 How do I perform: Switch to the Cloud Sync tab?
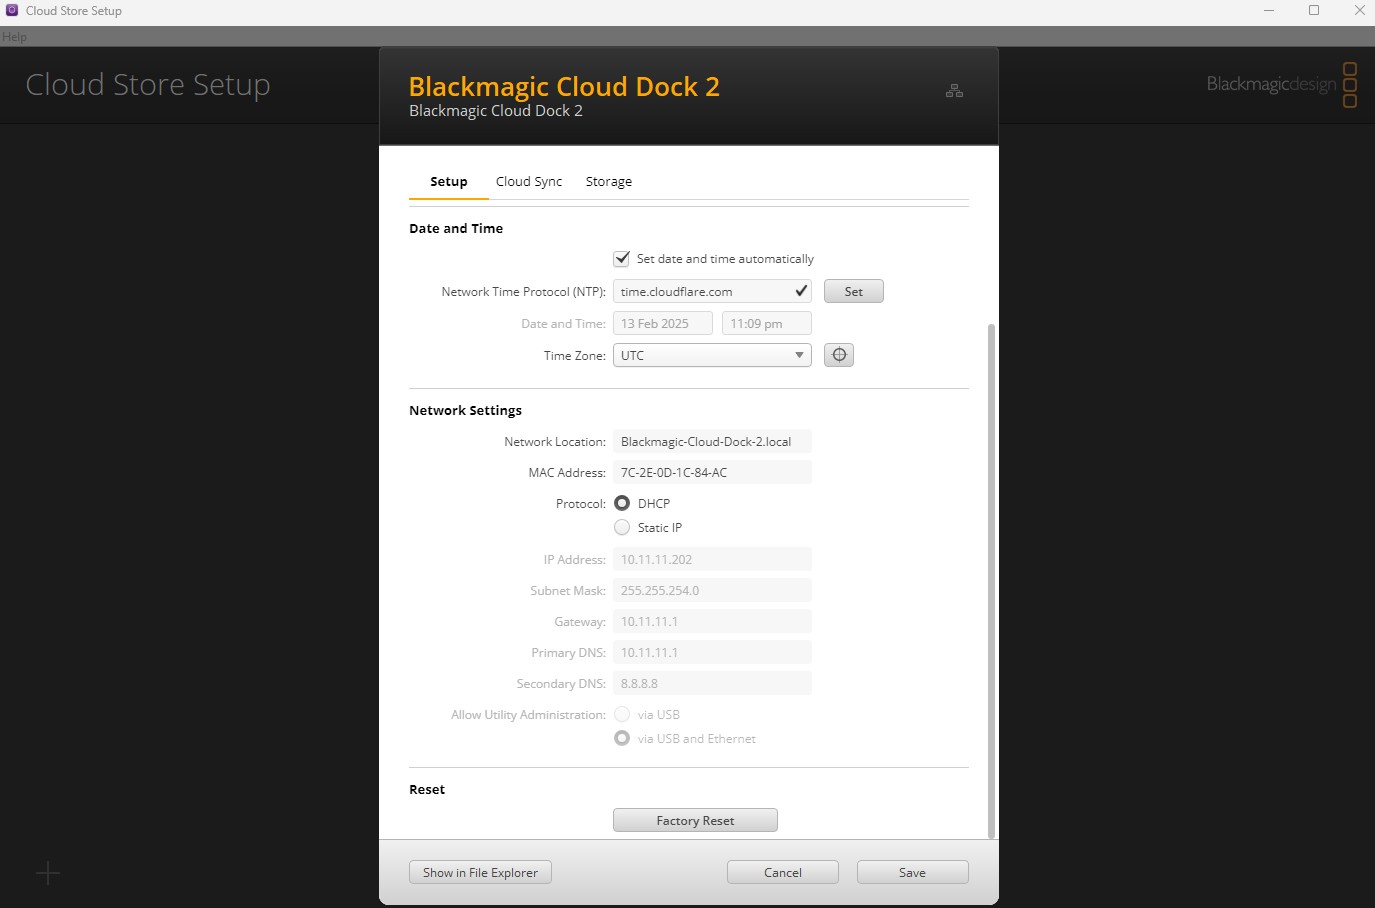coord(529,181)
